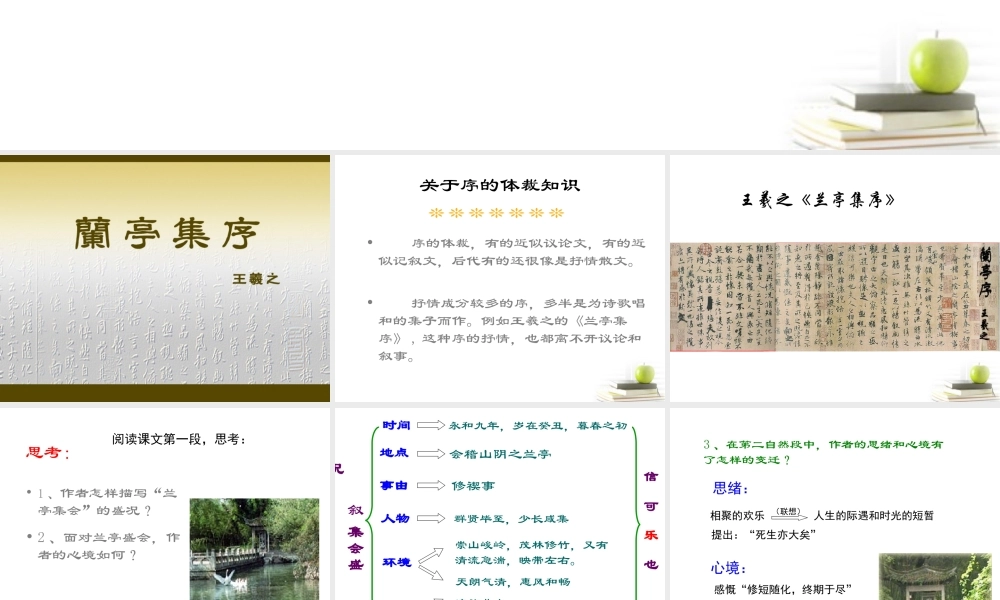This screenshot has height=600, width=1000.
Task: Click the text 修禊事
Action: (x=473, y=486)
